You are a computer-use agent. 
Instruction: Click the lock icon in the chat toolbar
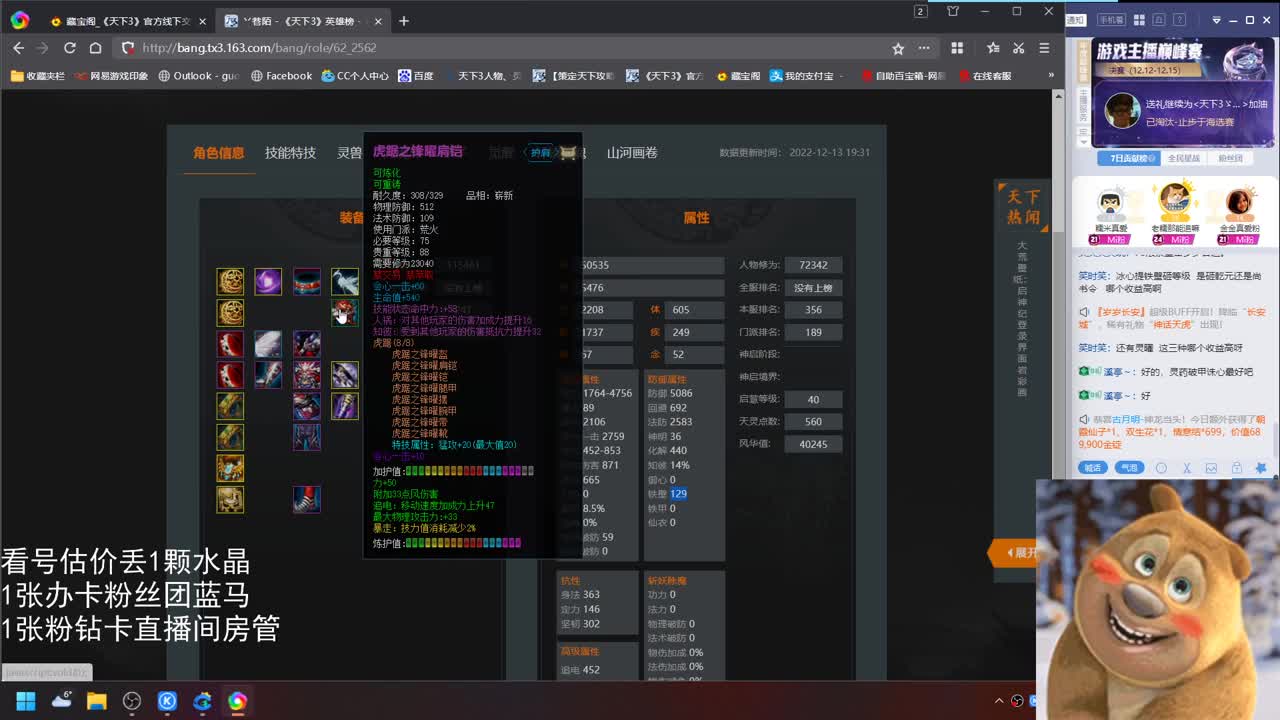[x=1237, y=467]
